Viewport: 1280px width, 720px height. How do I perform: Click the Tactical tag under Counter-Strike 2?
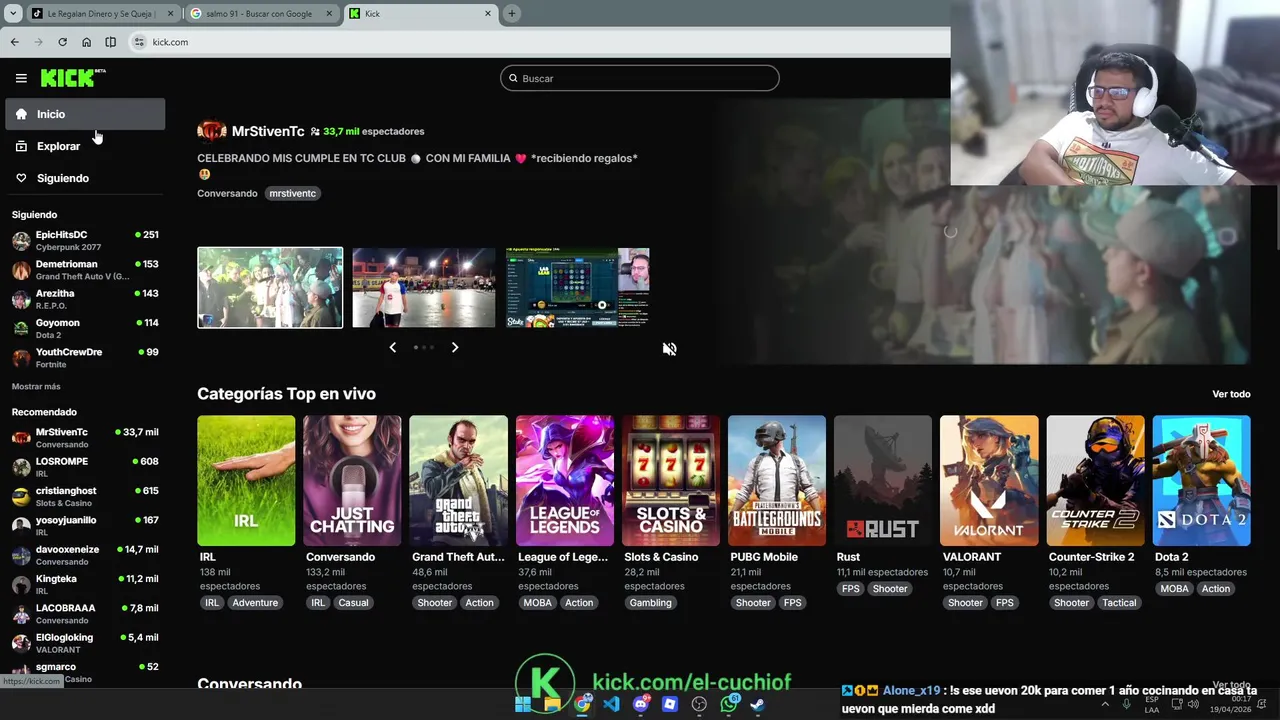(x=1119, y=603)
